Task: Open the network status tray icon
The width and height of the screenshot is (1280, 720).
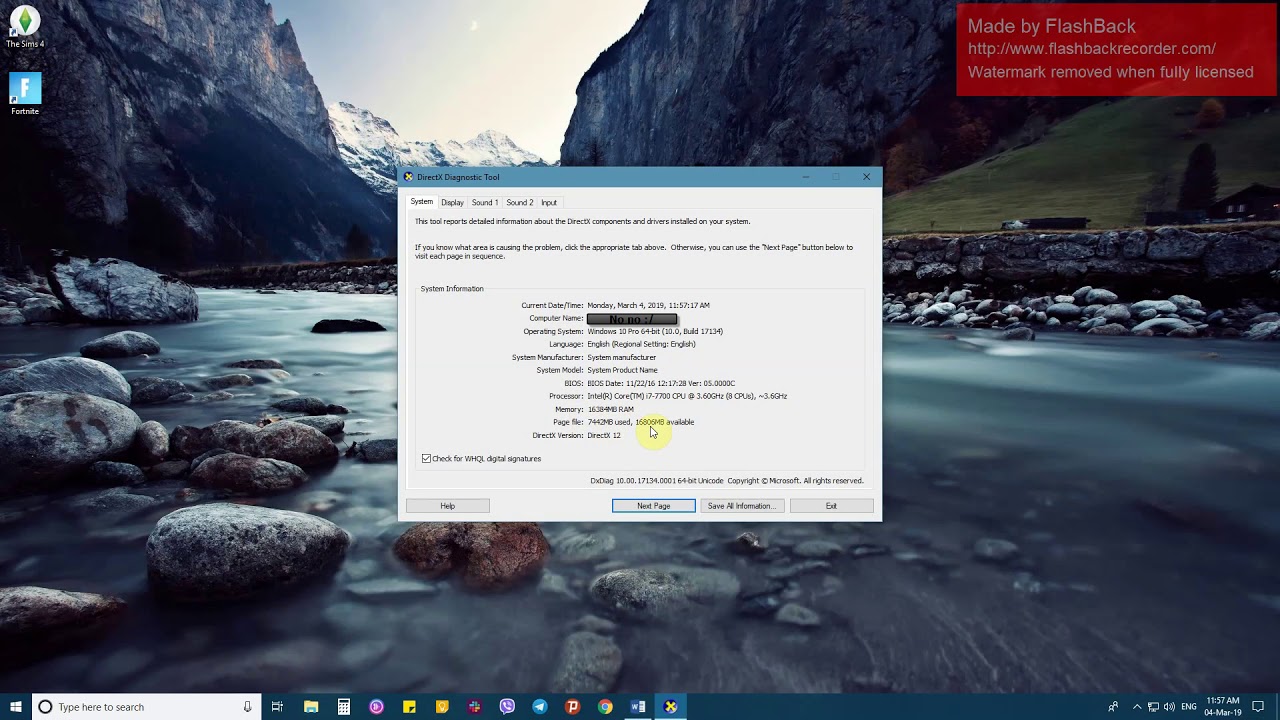Action: pos(1153,707)
